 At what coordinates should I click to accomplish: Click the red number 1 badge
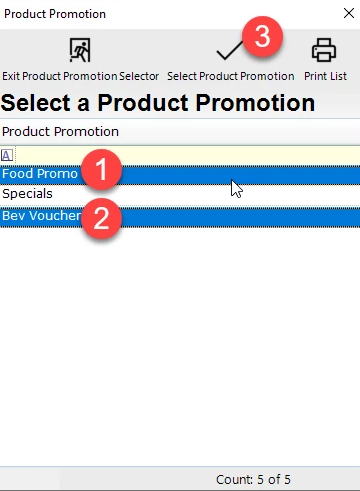click(x=101, y=169)
